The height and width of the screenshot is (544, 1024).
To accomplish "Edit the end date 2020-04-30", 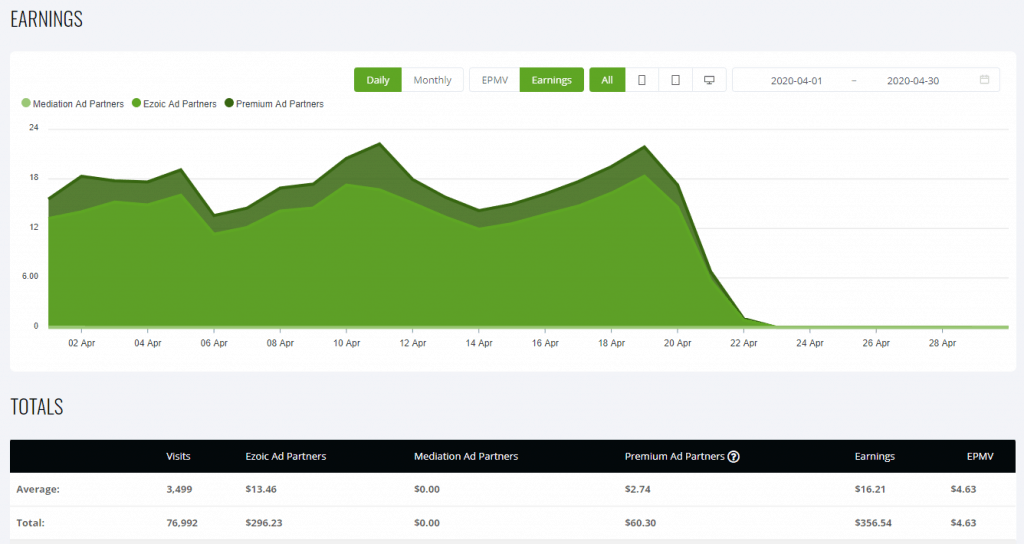I will click(x=912, y=80).
